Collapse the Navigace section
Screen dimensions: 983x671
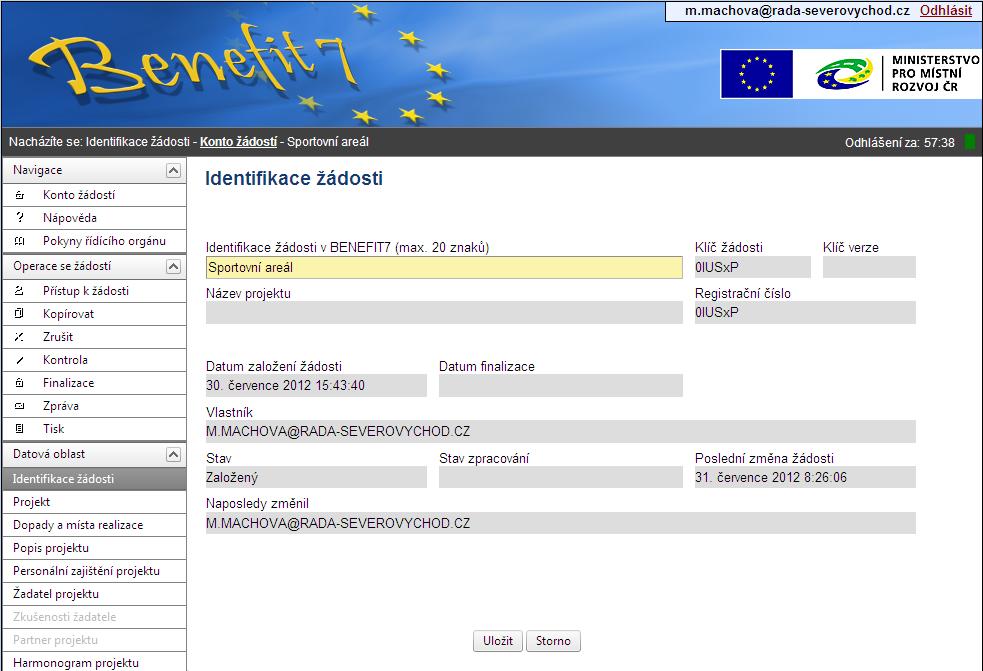click(x=173, y=171)
